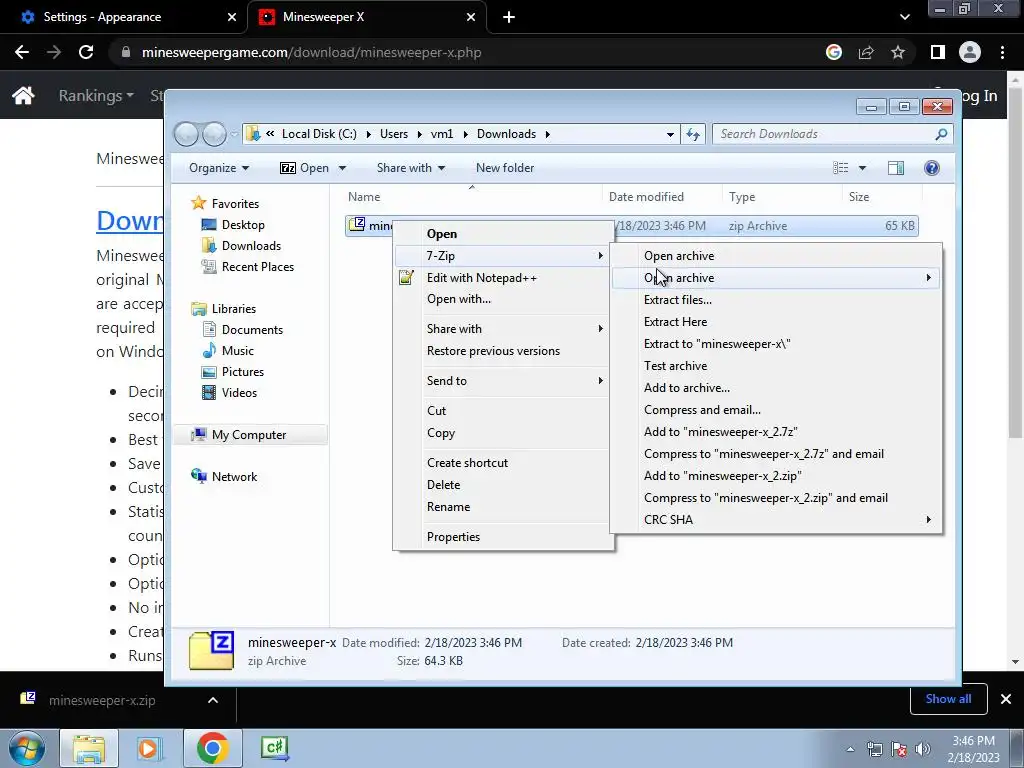Screen dimensions: 1024x768
Task: Switch to the Settings - Appearance tab
Action: [124, 17]
